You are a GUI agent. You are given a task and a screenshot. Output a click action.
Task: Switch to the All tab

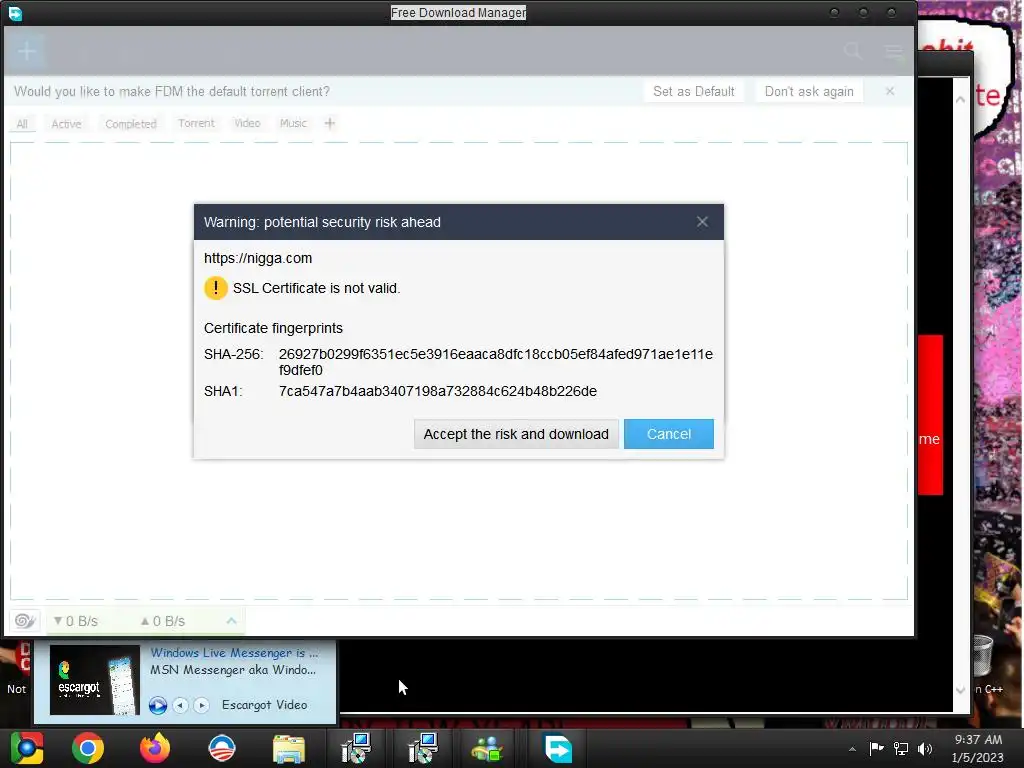click(22, 124)
